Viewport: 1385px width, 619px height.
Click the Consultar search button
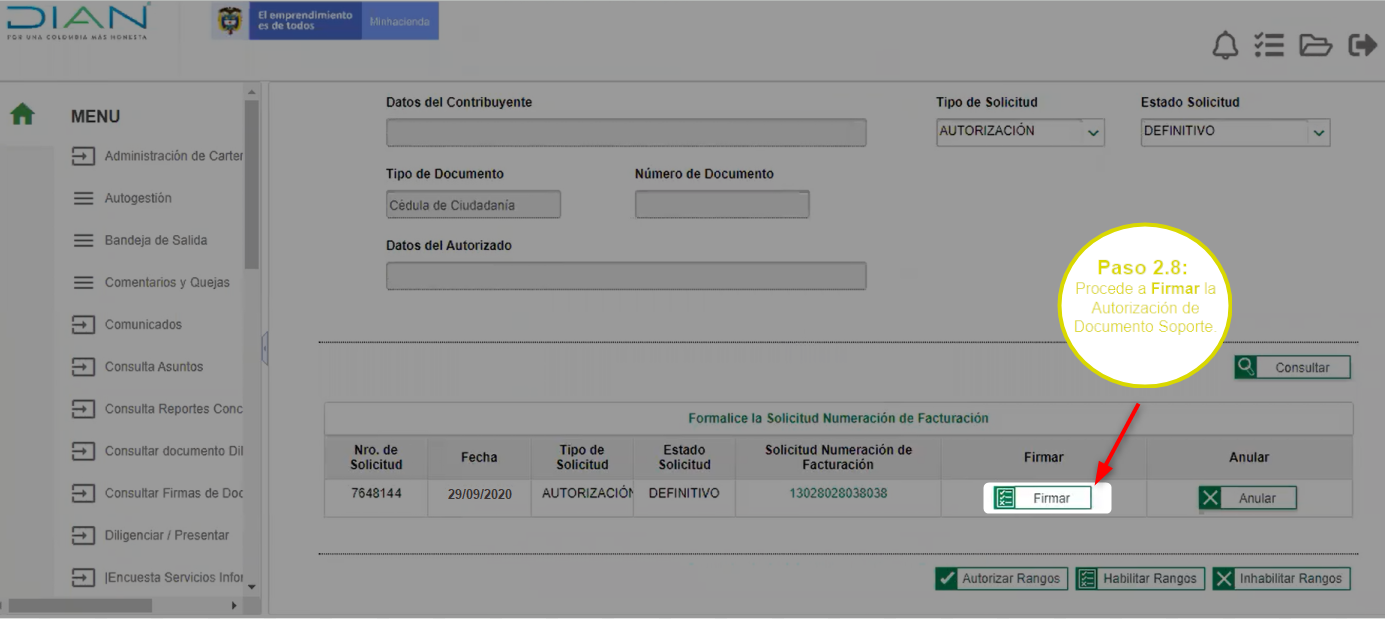[x=1292, y=367]
